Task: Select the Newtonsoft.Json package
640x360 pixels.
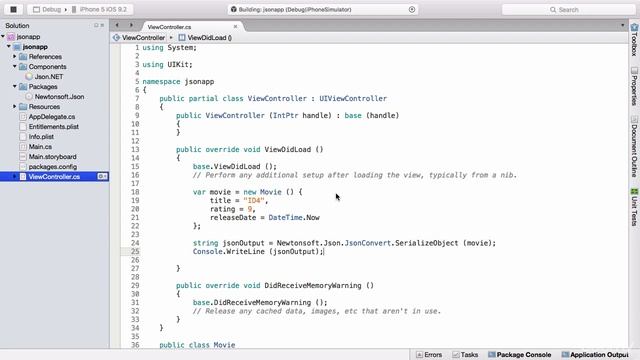Action: (x=59, y=97)
